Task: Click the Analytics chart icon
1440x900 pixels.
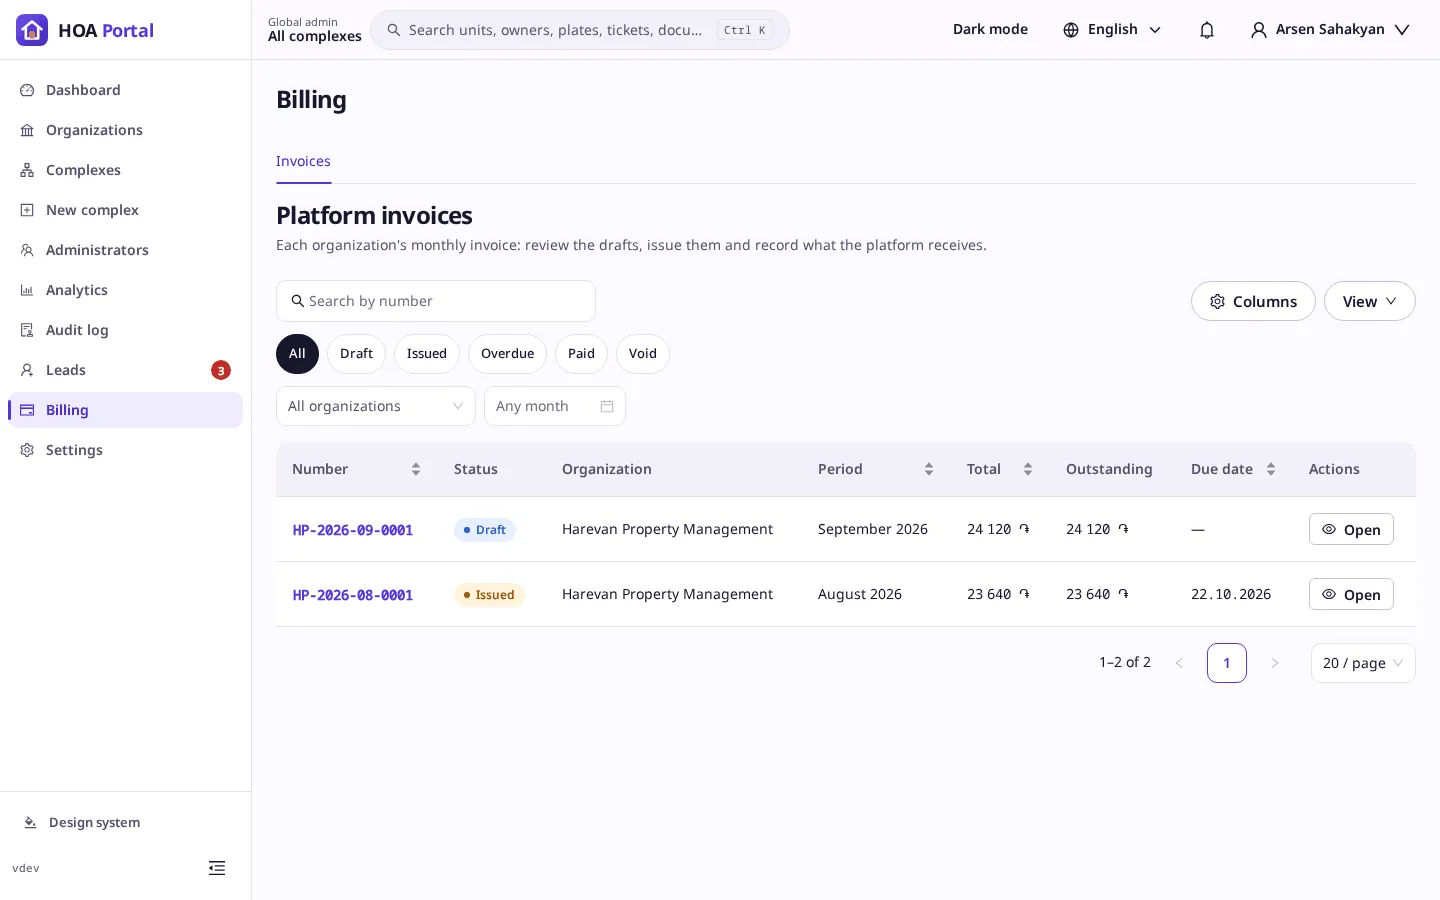Action: click(x=27, y=290)
